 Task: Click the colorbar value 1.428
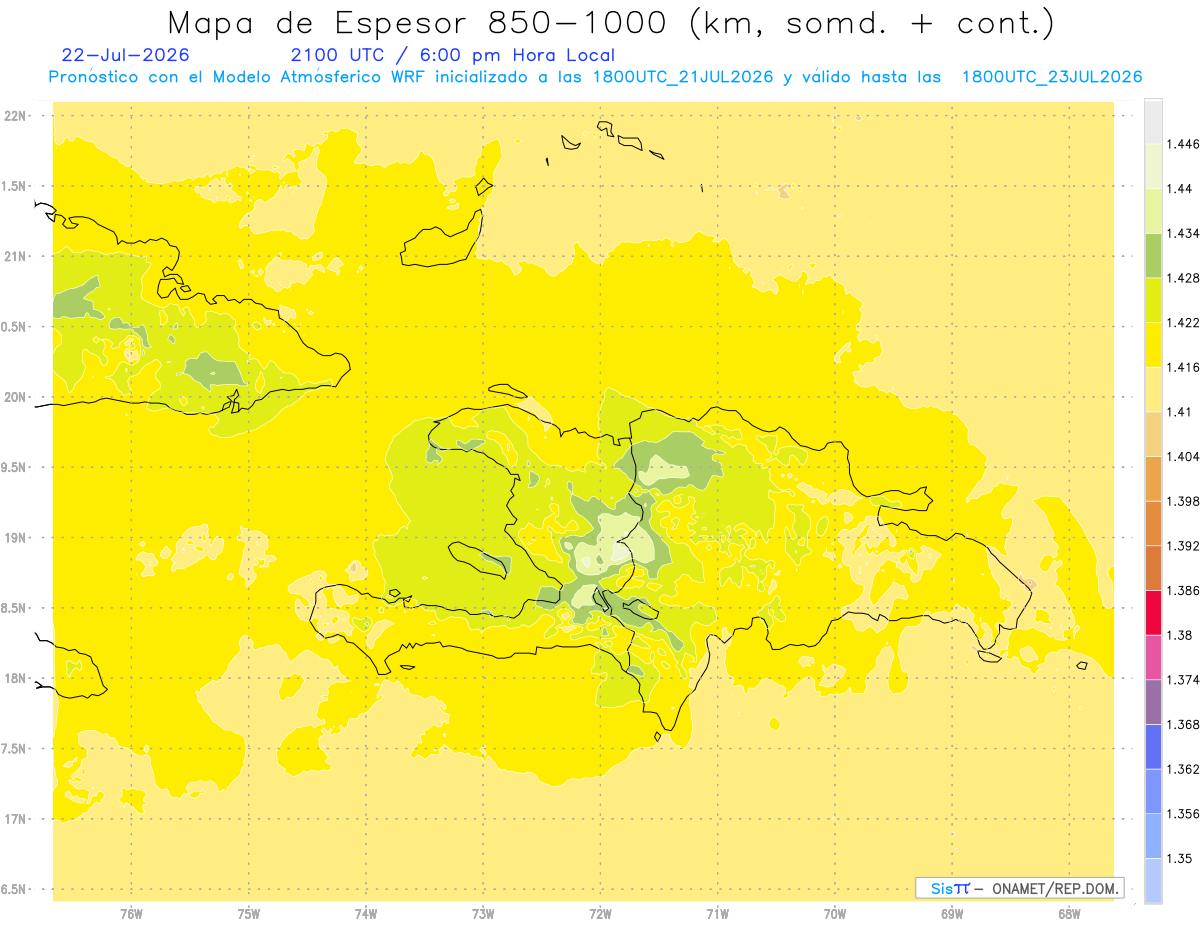[x=1184, y=278]
